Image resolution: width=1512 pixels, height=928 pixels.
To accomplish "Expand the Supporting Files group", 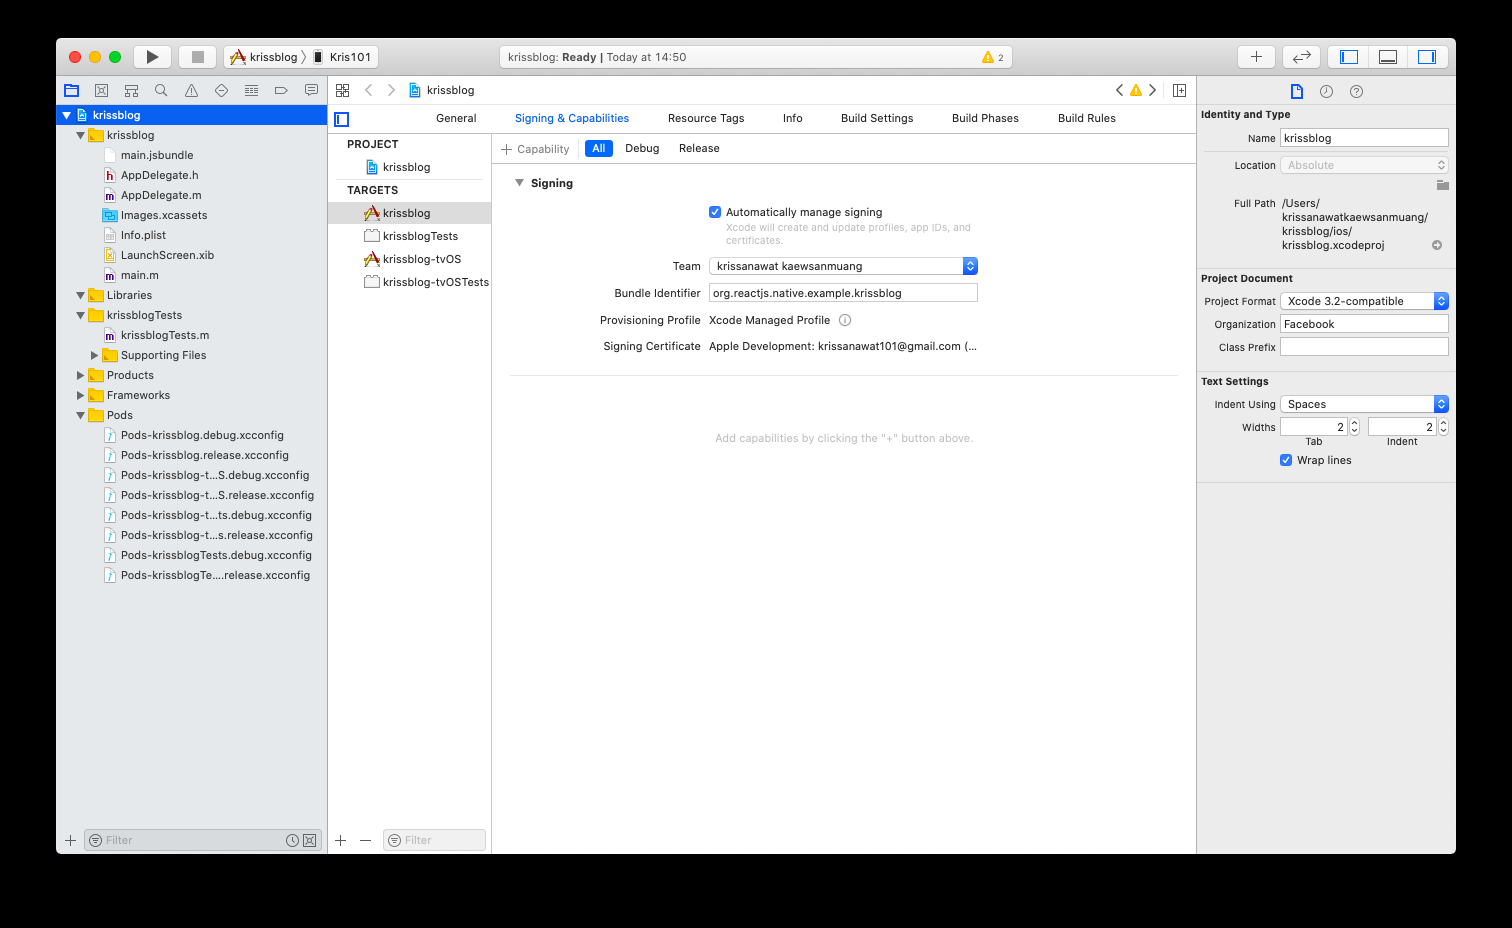I will coord(94,355).
